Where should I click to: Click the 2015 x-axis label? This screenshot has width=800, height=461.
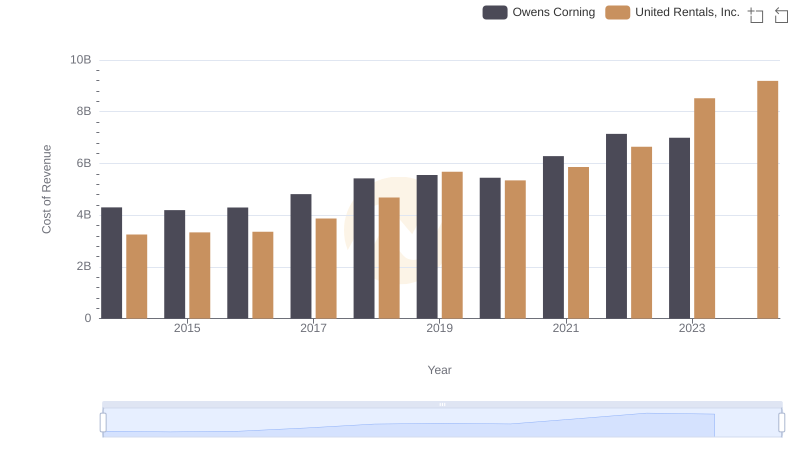(x=187, y=328)
